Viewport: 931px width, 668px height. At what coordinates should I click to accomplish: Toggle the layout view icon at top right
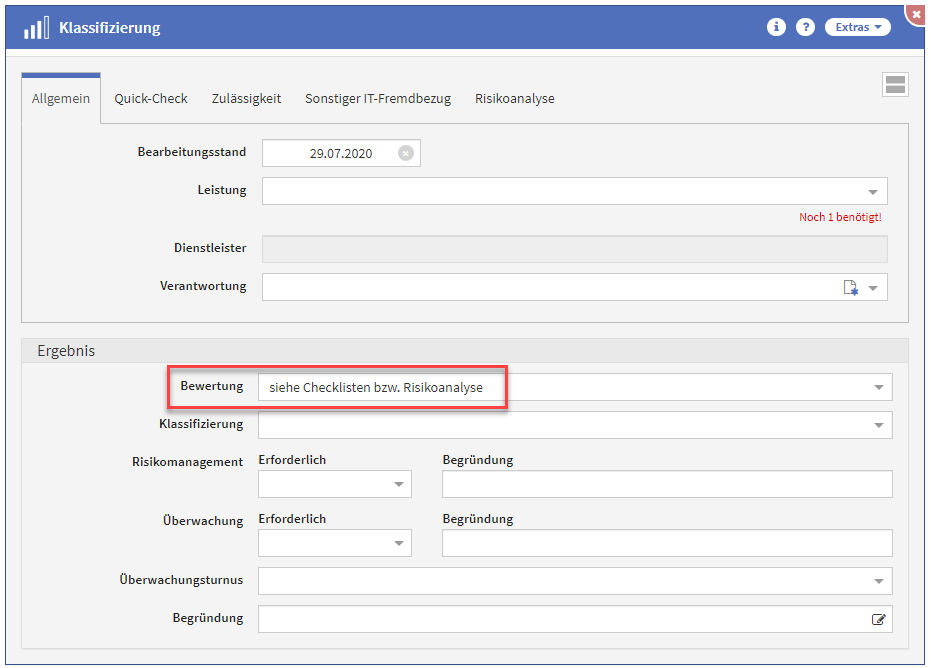point(895,85)
